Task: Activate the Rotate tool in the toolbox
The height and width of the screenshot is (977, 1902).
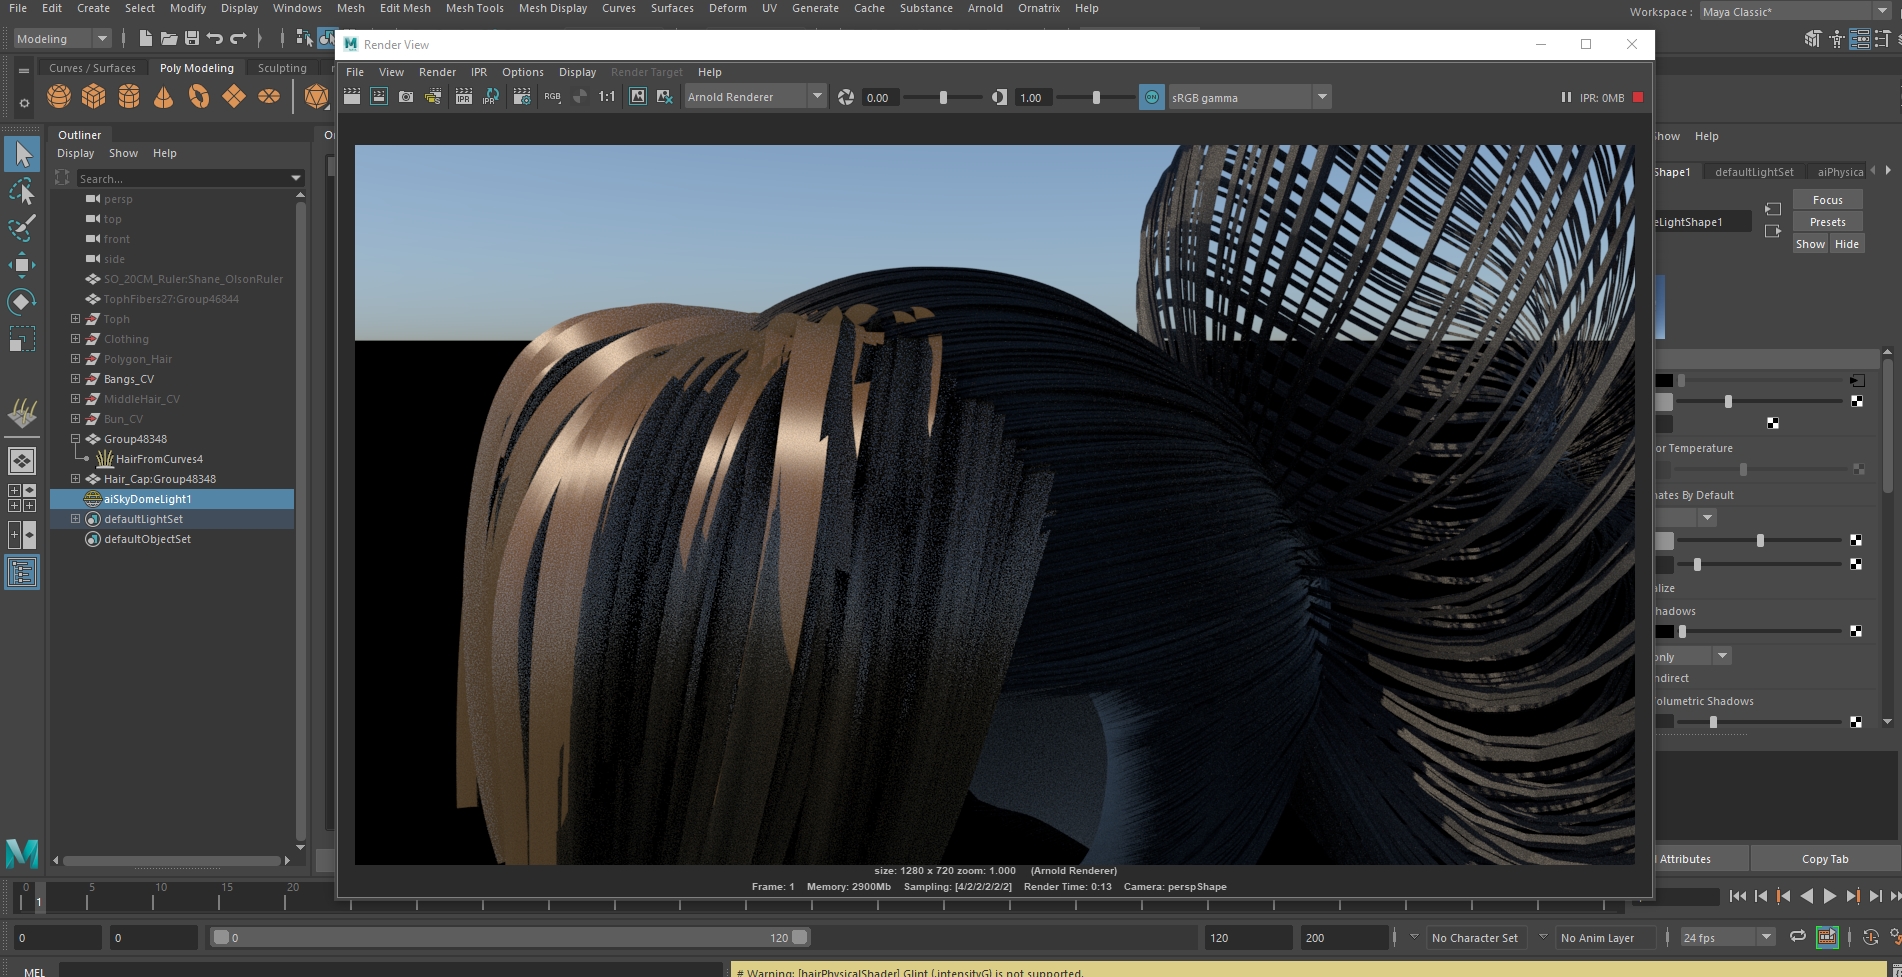Action: [22, 302]
